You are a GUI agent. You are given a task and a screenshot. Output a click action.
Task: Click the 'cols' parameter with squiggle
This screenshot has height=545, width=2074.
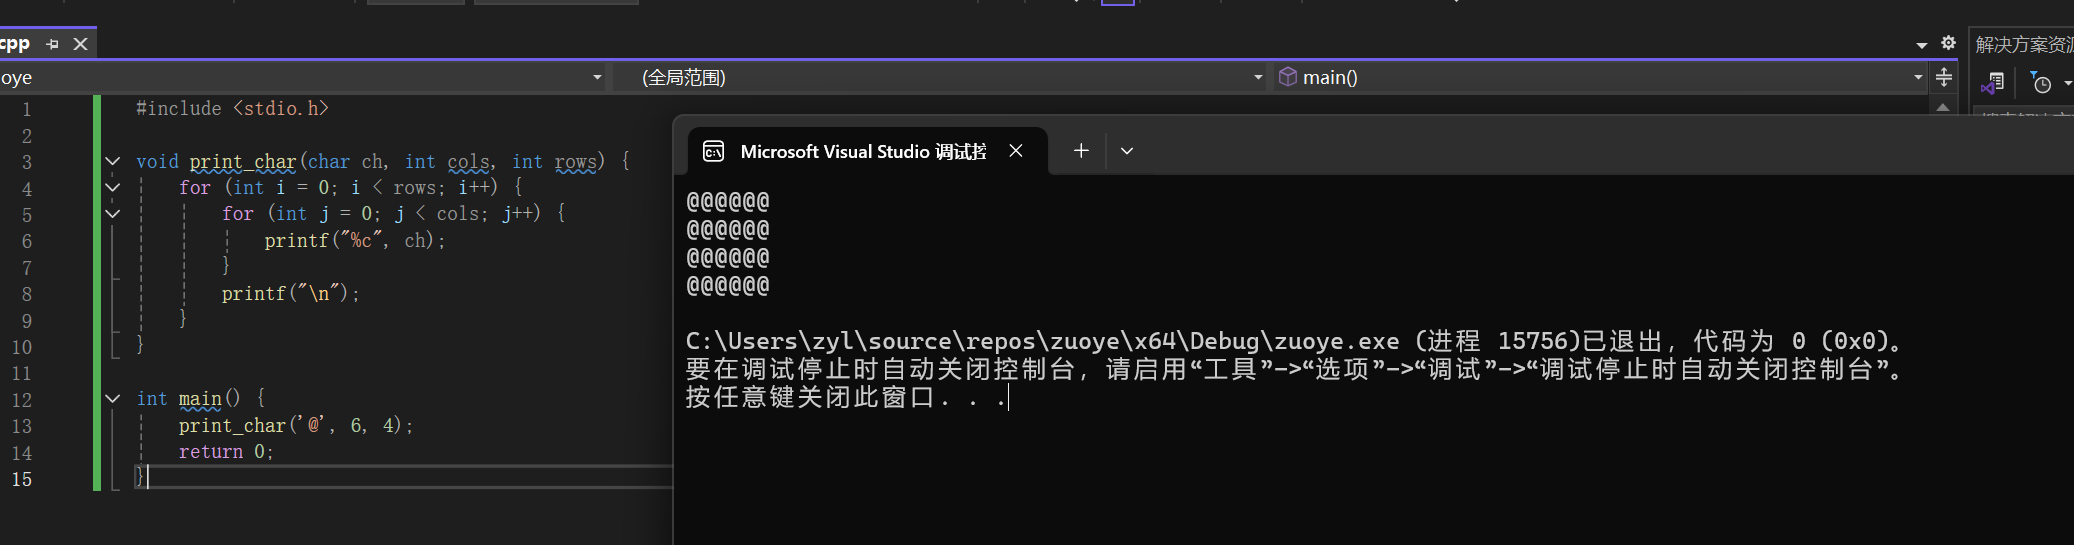click(468, 161)
